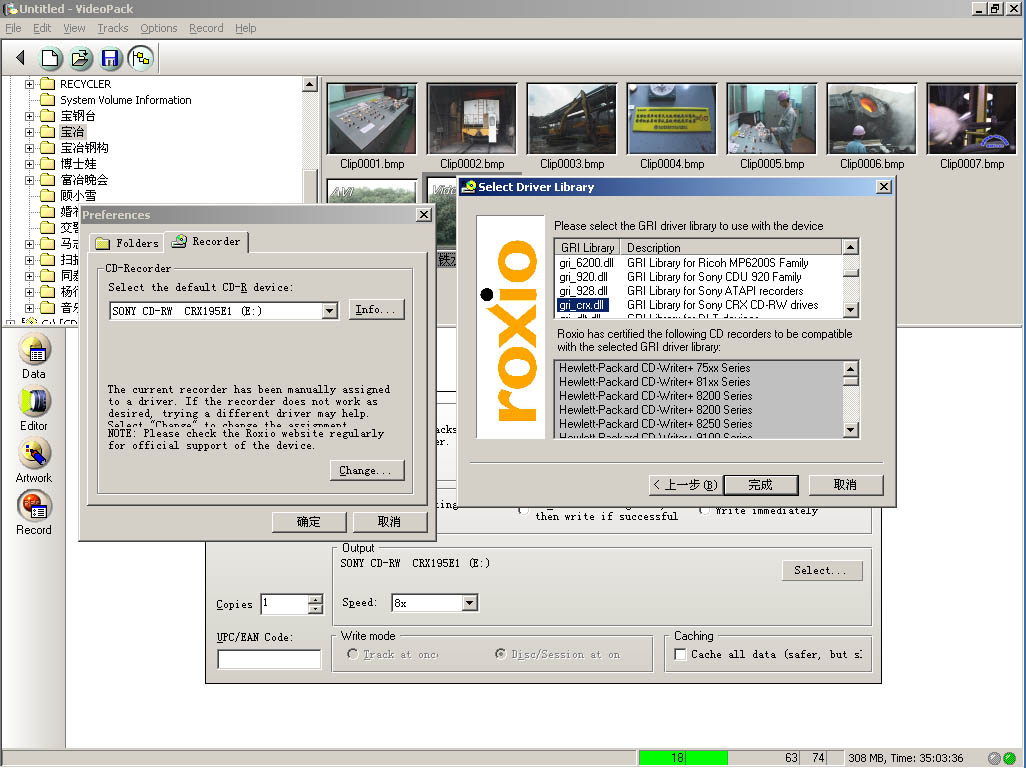Select Write immediately radio button
The height and width of the screenshot is (768, 1026).
704,510
